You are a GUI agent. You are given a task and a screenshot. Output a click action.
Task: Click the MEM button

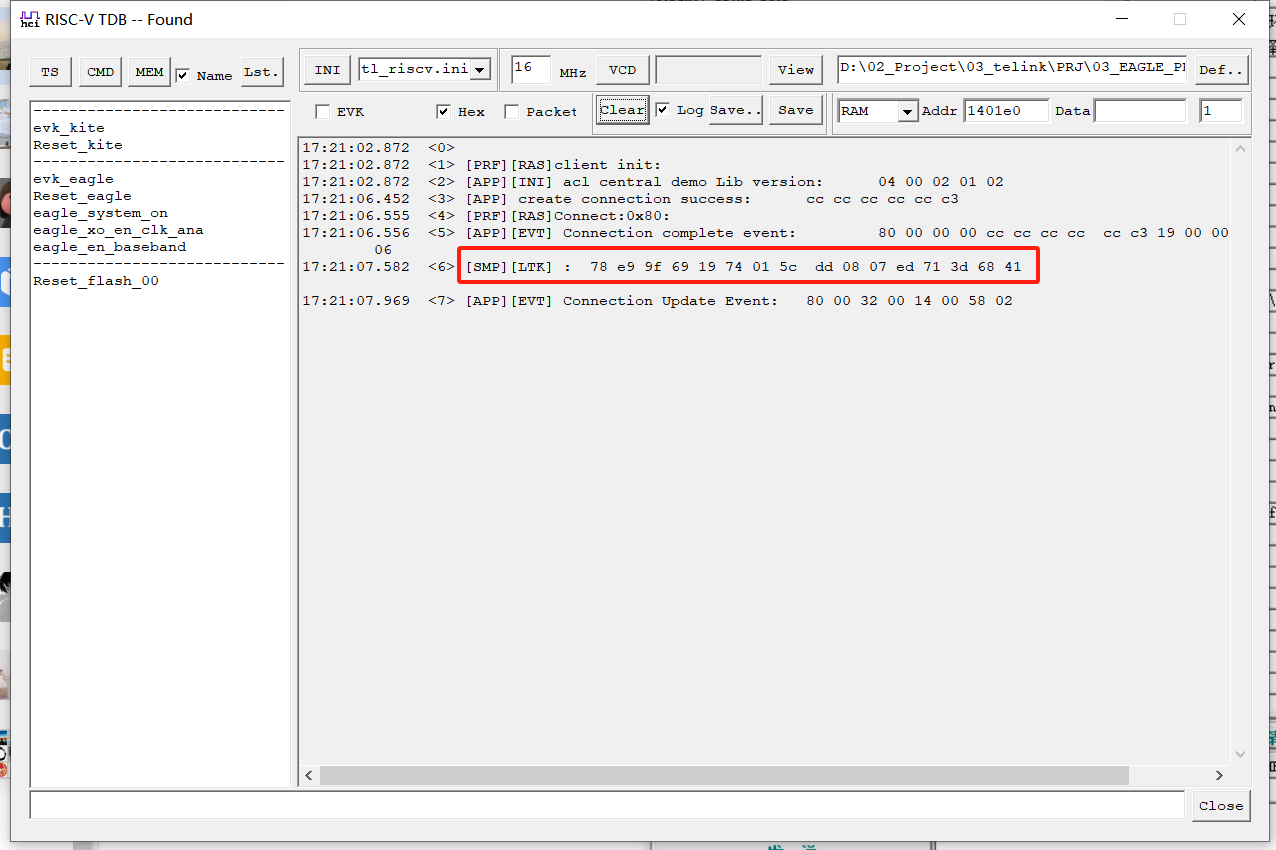point(150,72)
